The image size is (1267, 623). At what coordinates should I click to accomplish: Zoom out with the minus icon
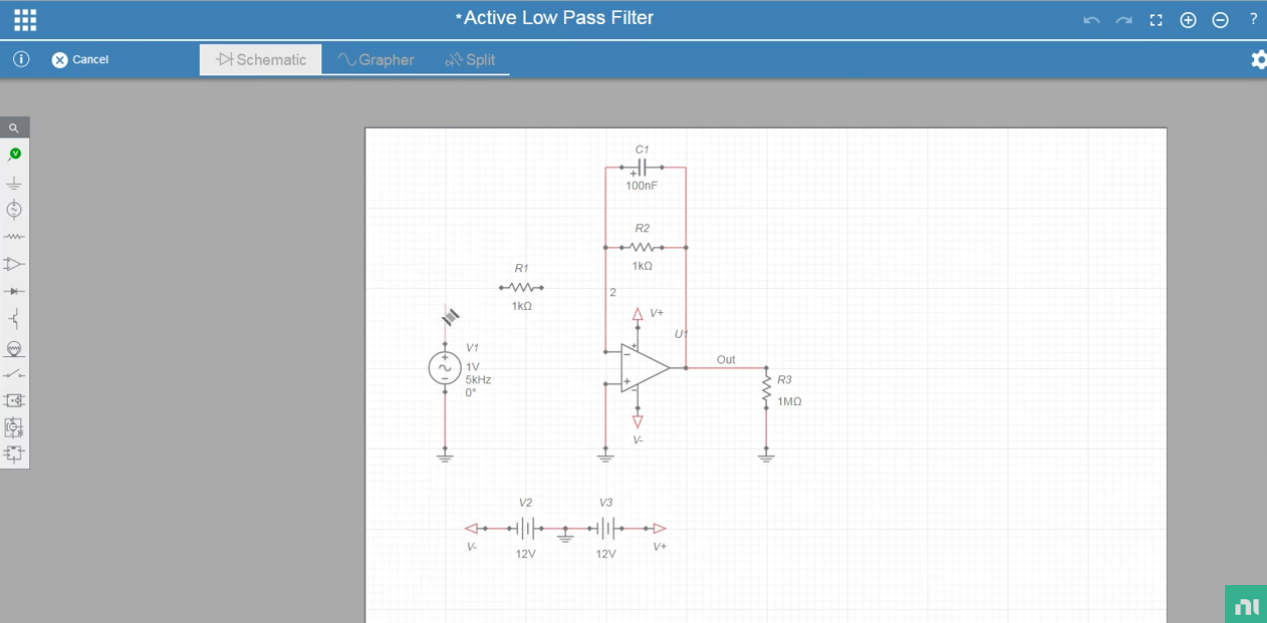(1220, 20)
